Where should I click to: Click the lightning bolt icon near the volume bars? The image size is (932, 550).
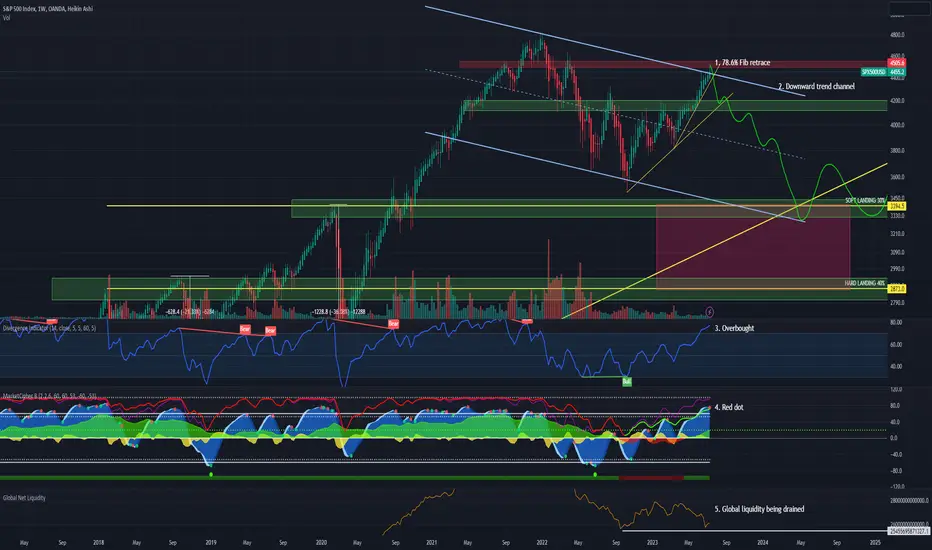(709, 312)
